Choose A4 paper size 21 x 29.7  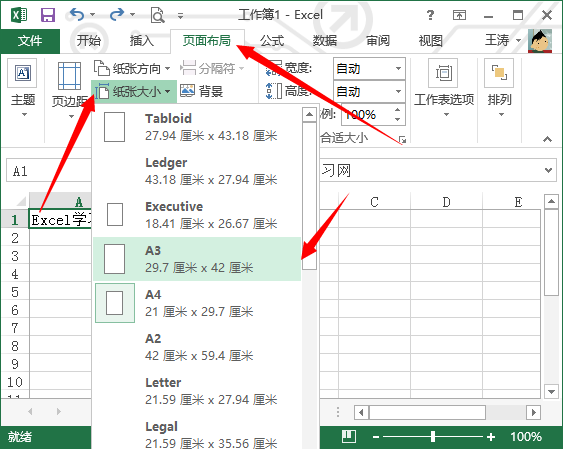[x=197, y=303]
